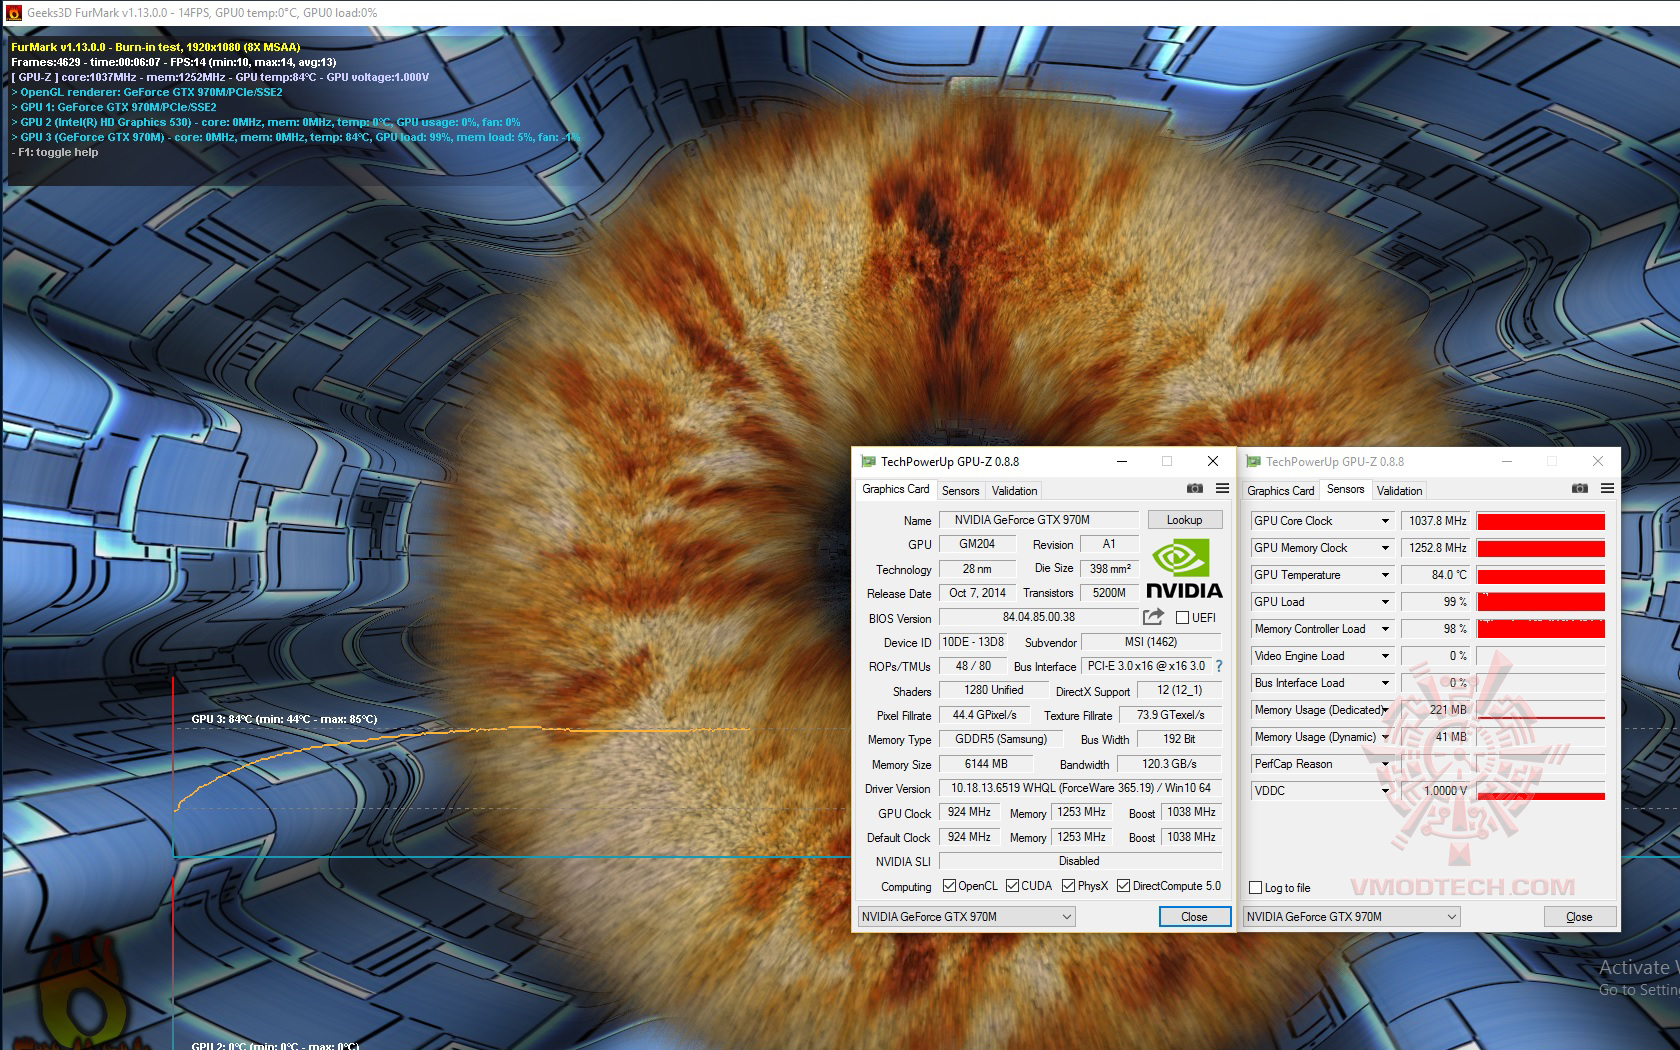Enable the Log to file checkbox
Screen dimensions: 1680x1050
[1256, 888]
